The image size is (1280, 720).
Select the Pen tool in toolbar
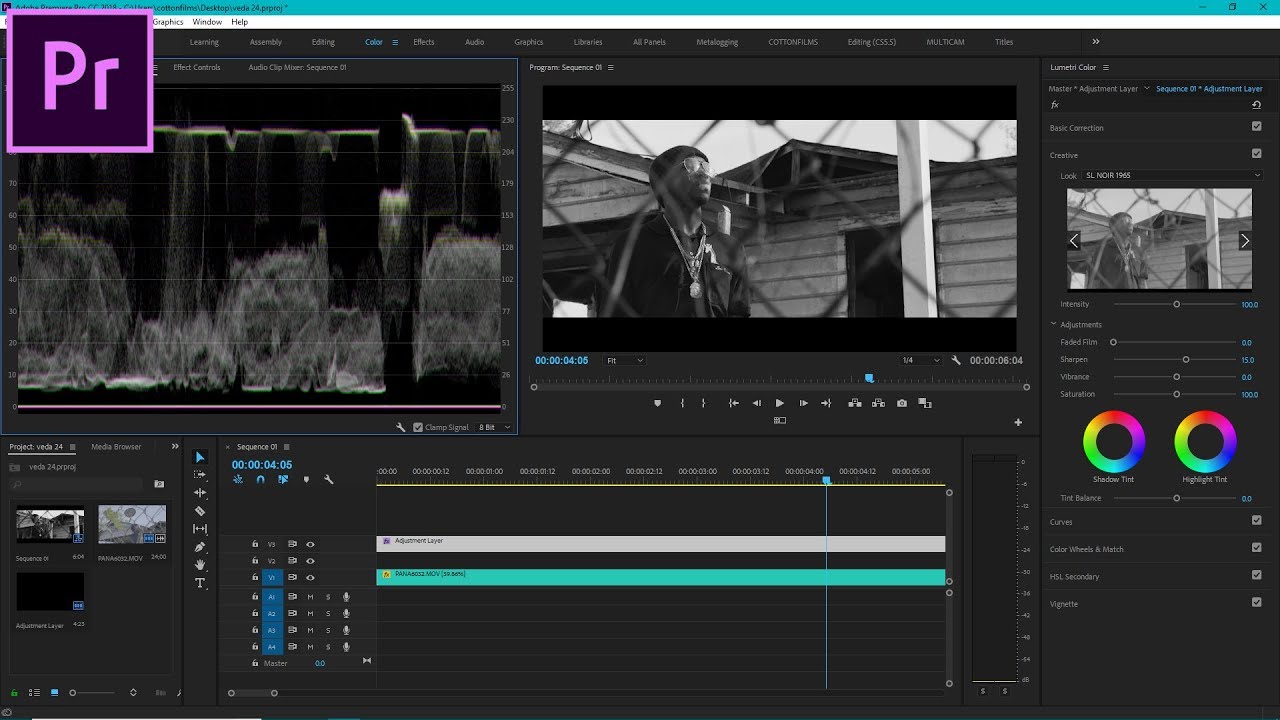pos(200,547)
